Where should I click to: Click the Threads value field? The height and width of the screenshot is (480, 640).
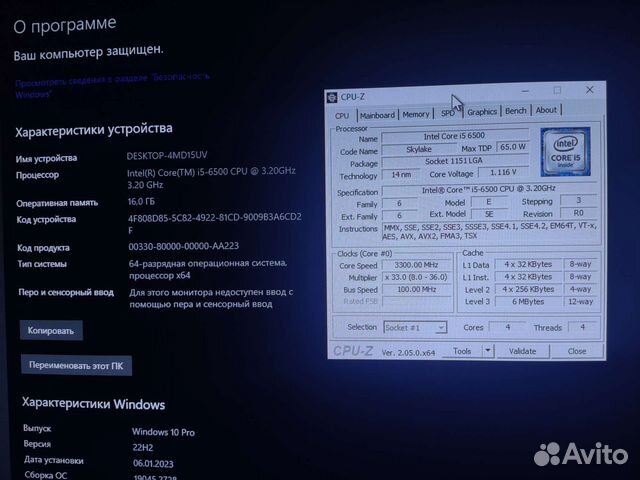coord(583,327)
